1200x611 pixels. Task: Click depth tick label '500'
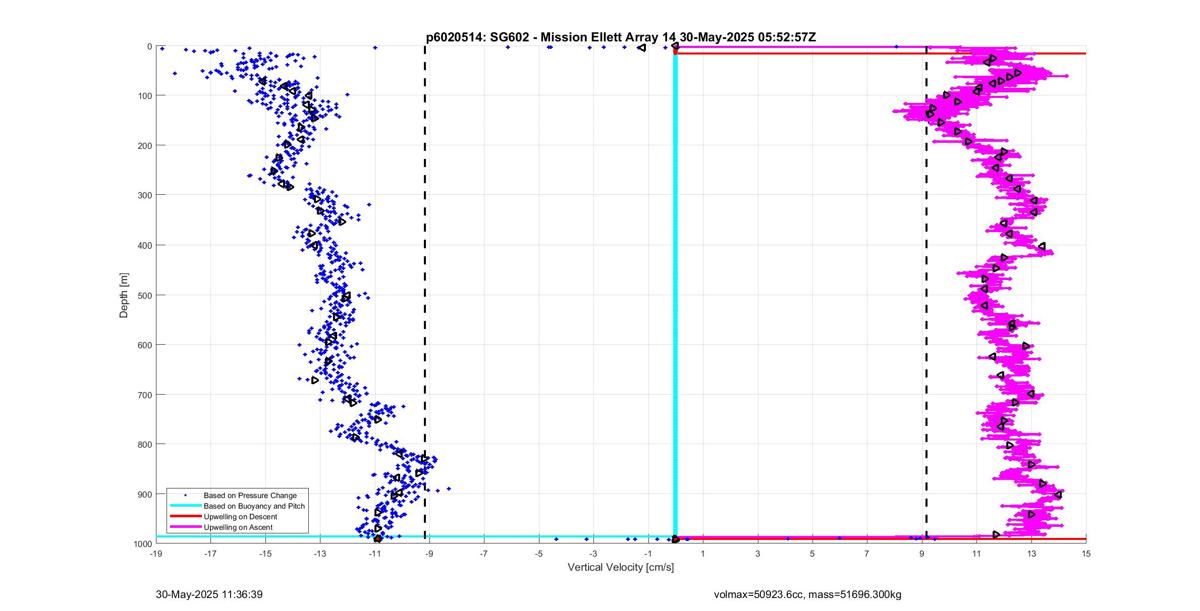point(144,295)
